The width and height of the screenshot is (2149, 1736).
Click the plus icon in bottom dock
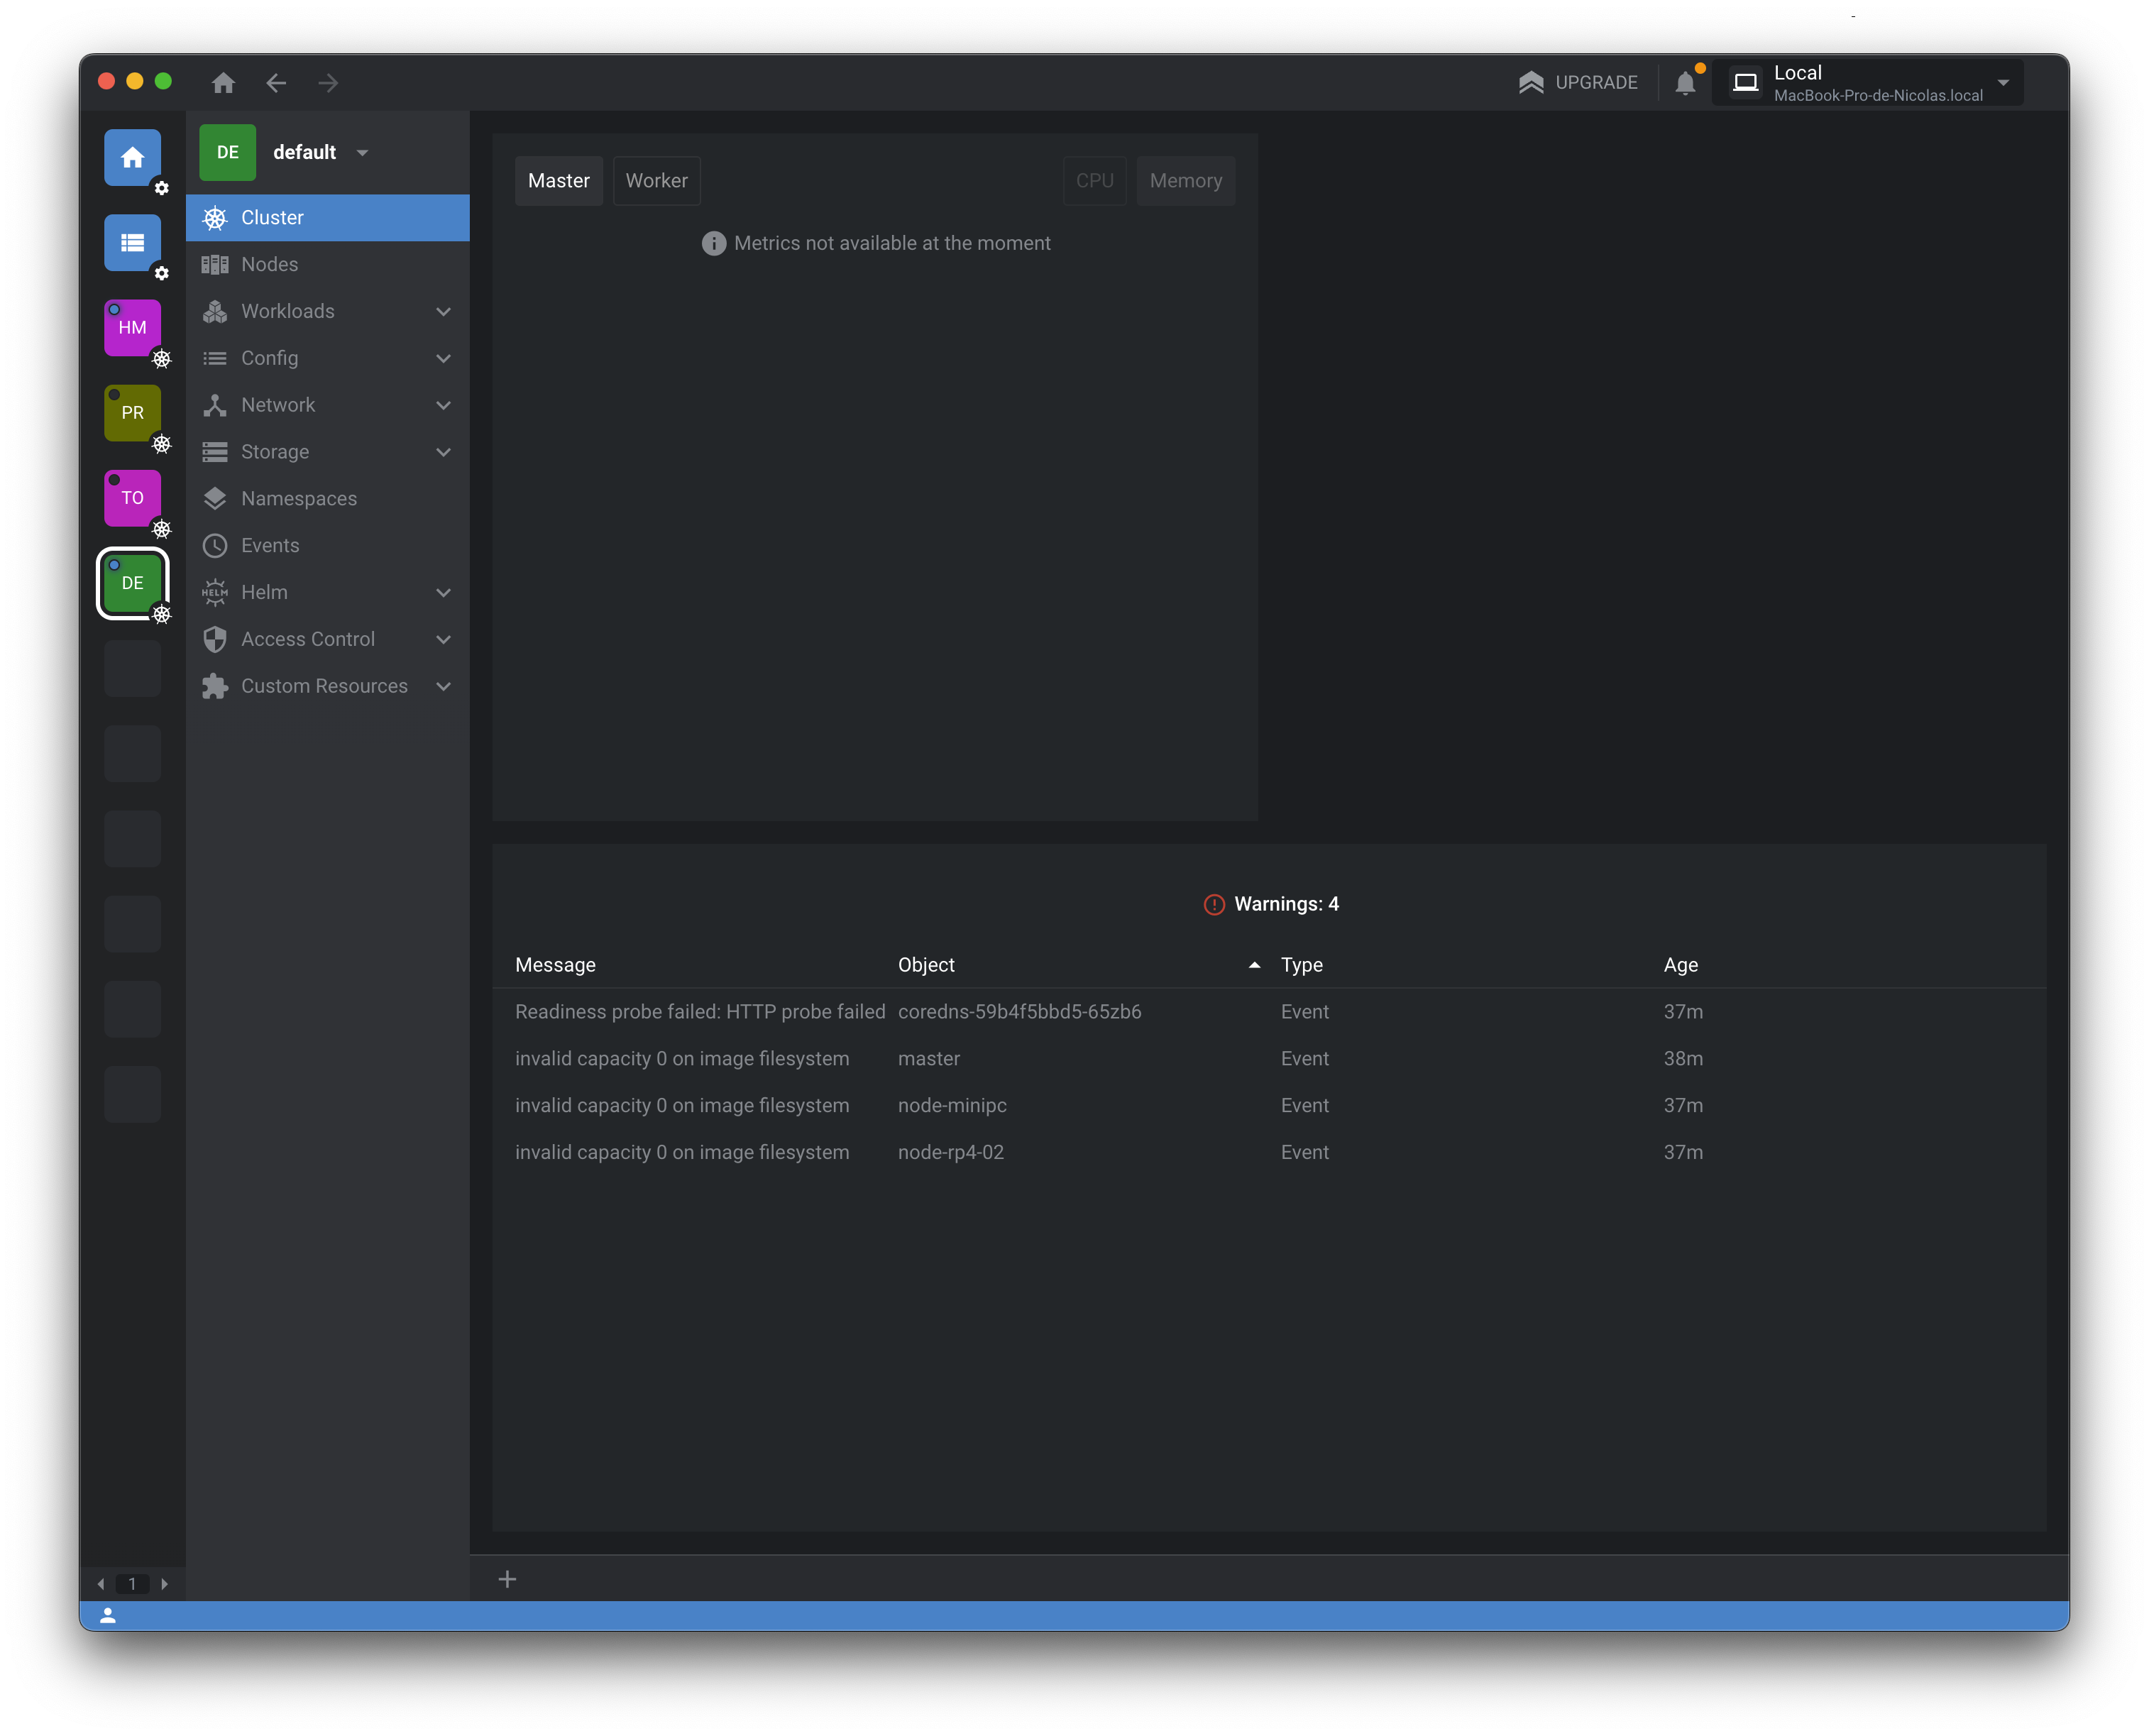pyautogui.click(x=507, y=1579)
